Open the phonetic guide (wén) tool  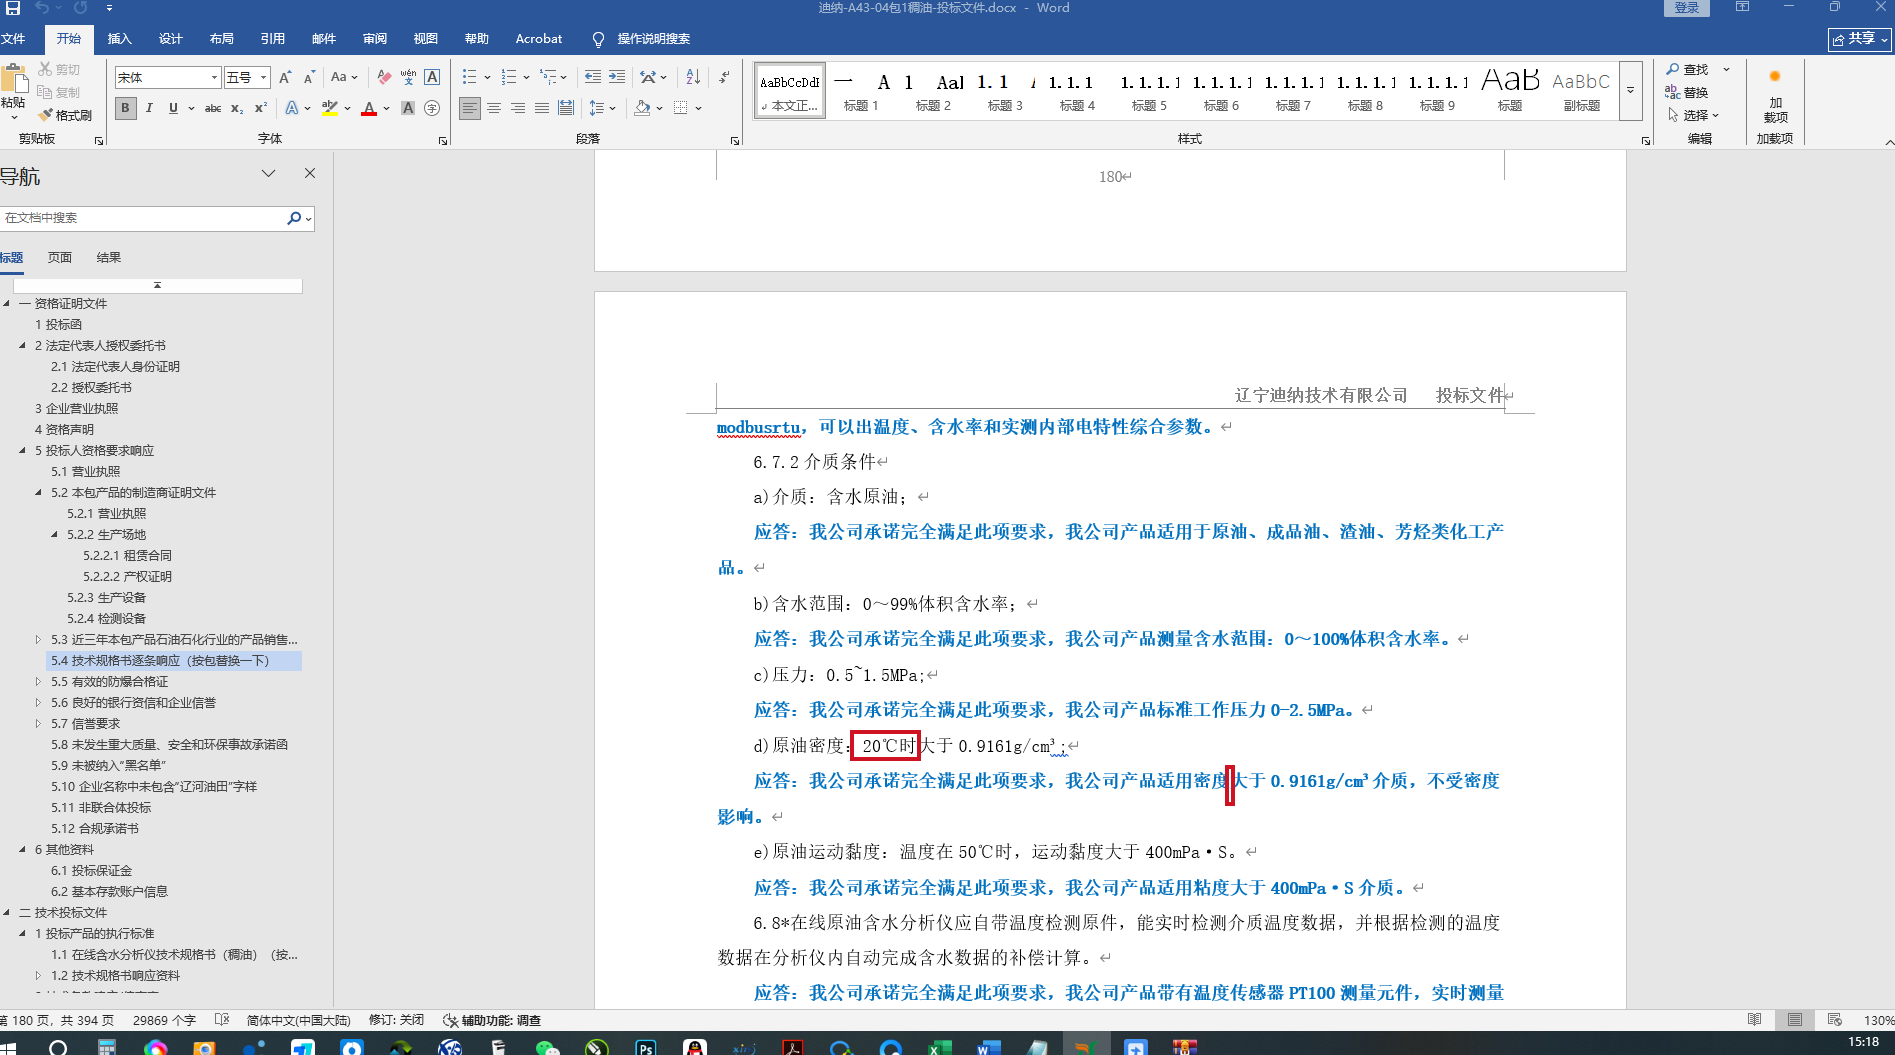[408, 77]
